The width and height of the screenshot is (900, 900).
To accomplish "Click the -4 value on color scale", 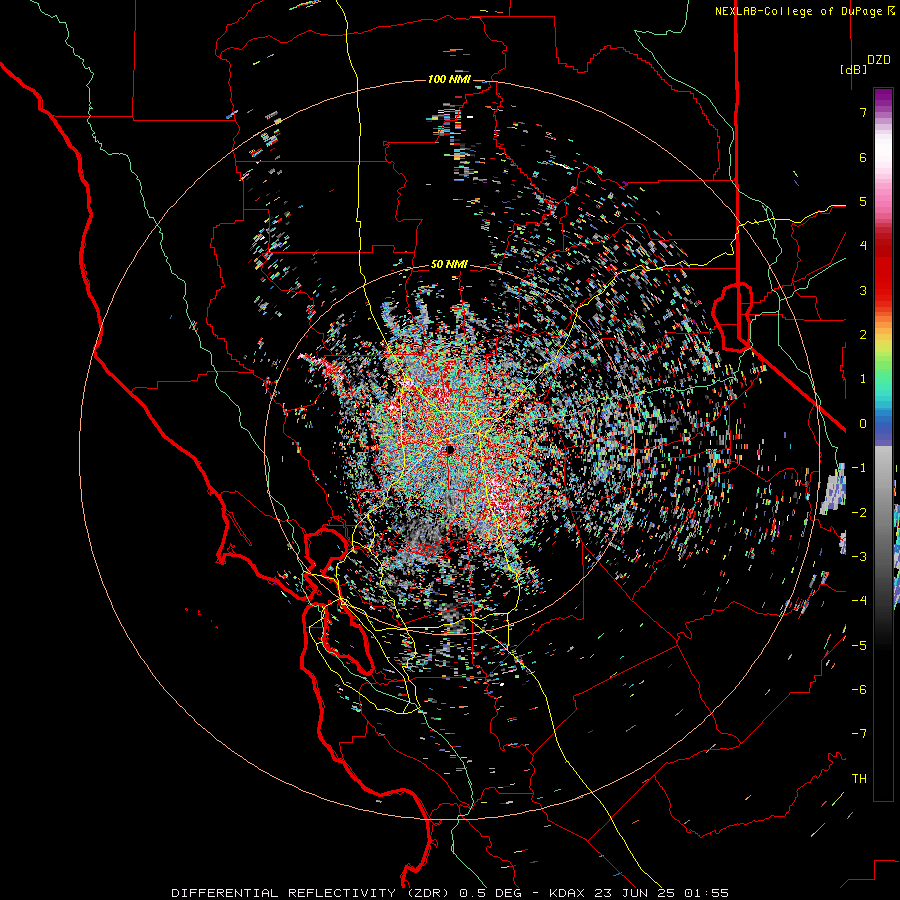I will (x=859, y=601).
